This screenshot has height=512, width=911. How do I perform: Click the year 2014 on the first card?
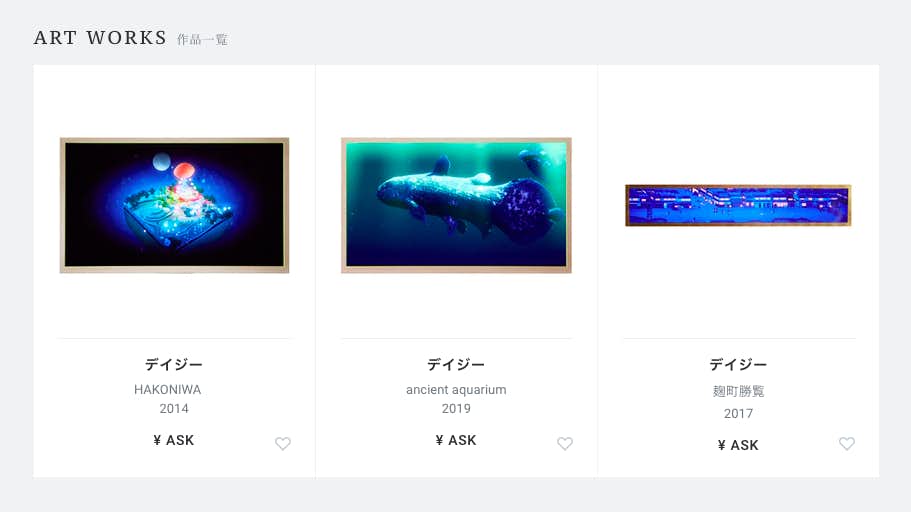174,409
